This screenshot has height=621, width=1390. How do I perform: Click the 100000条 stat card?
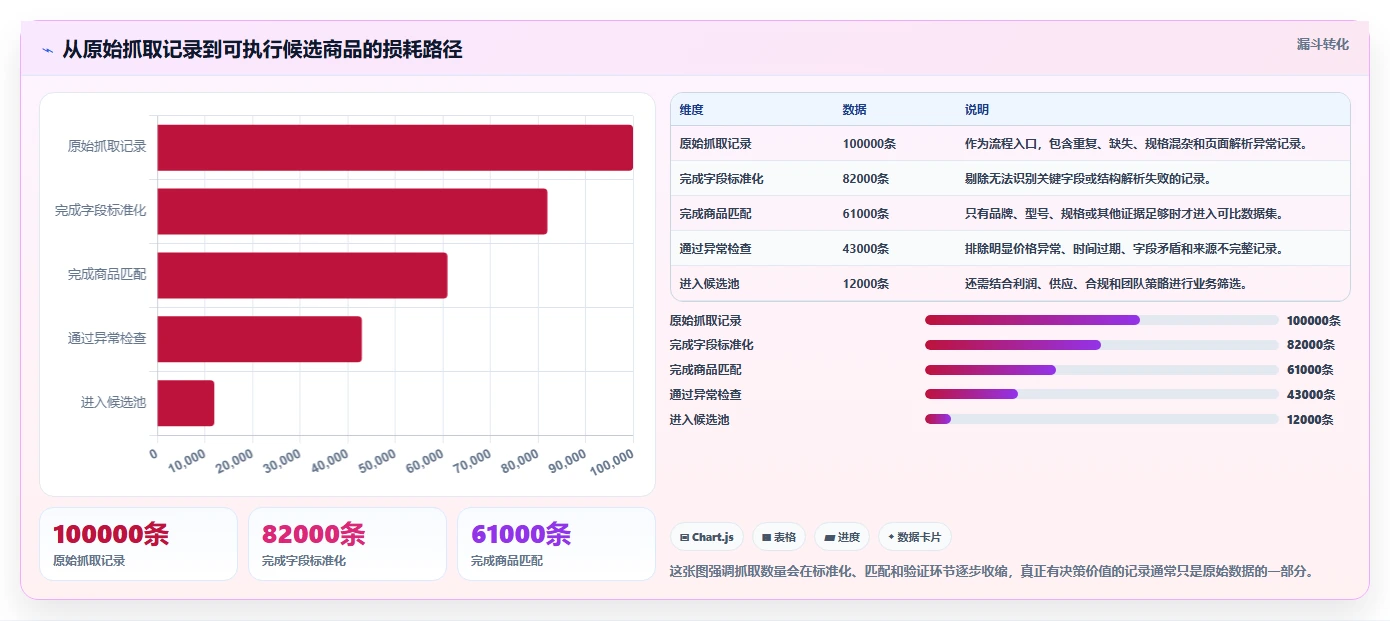138,544
